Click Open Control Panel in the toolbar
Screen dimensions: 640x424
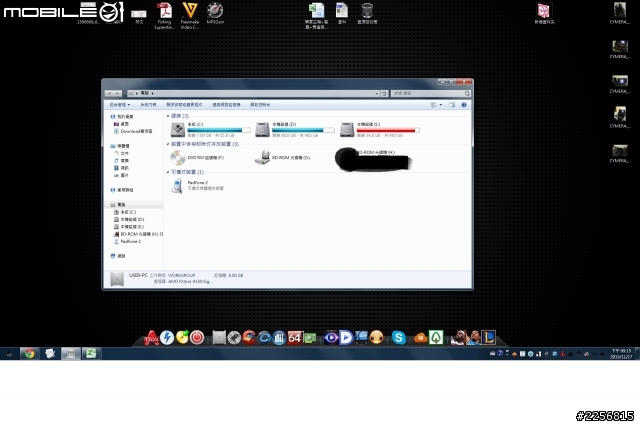260,105
